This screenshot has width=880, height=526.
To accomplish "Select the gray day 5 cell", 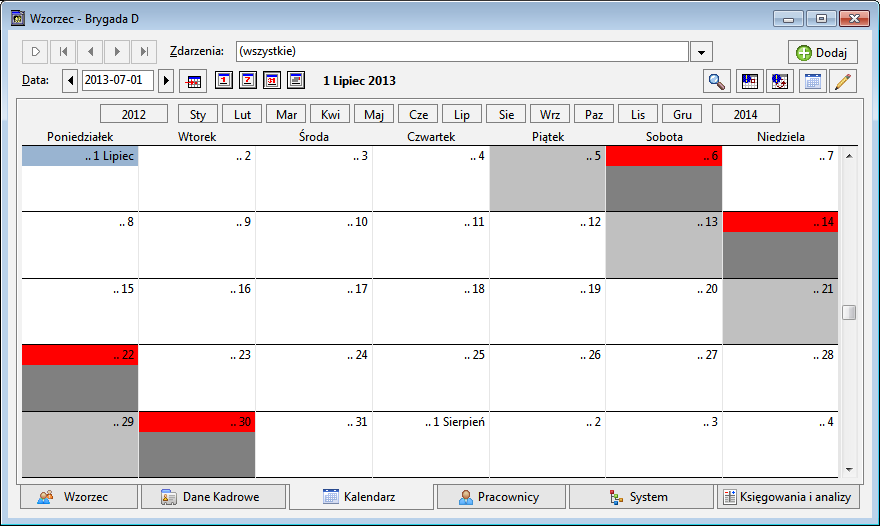I will point(547,179).
